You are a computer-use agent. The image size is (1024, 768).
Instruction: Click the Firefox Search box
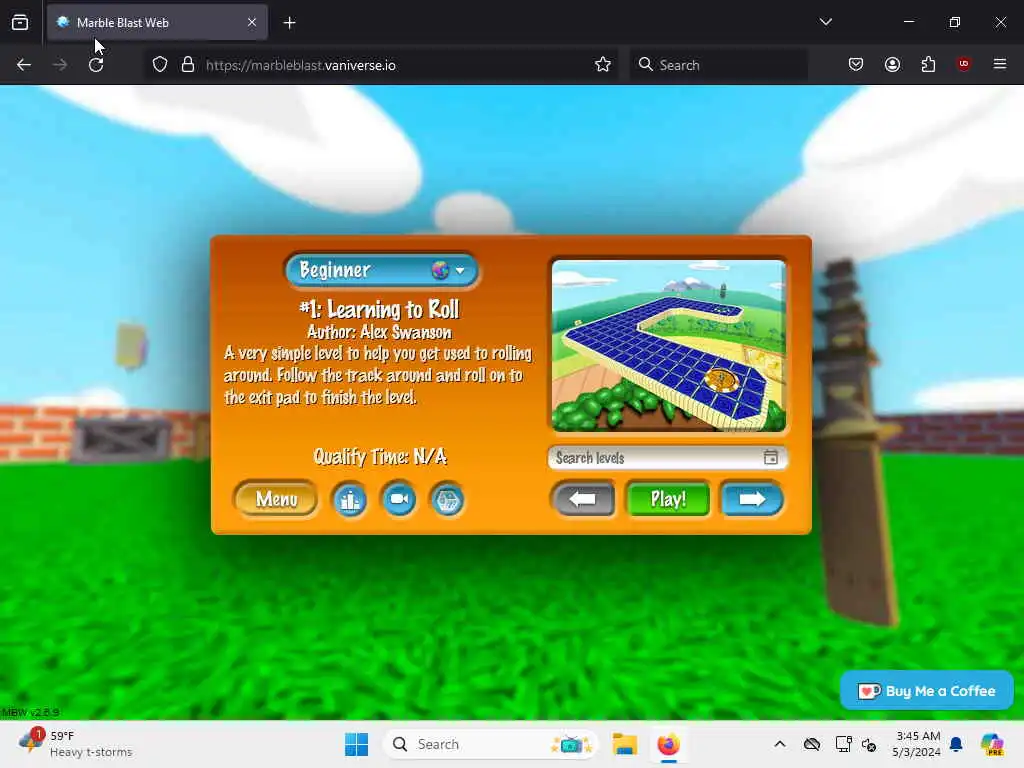tap(718, 65)
